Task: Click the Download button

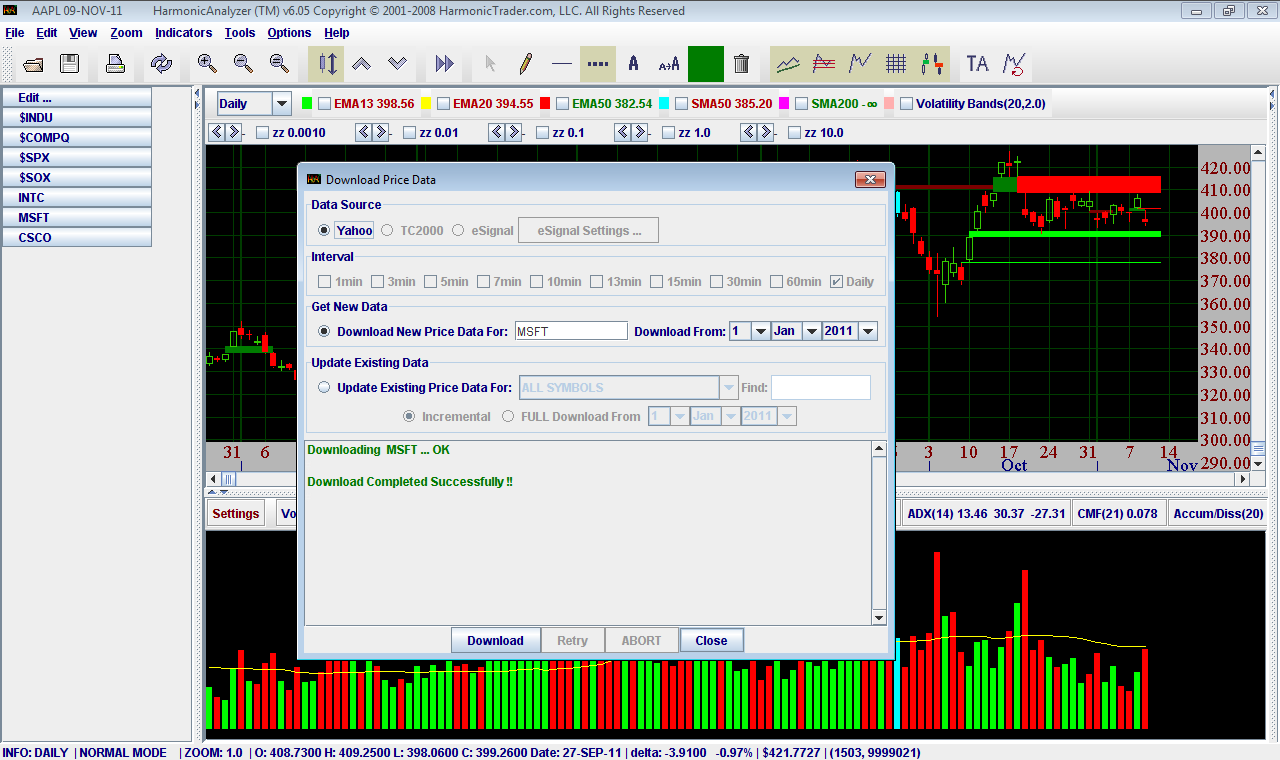Action: (495, 641)
